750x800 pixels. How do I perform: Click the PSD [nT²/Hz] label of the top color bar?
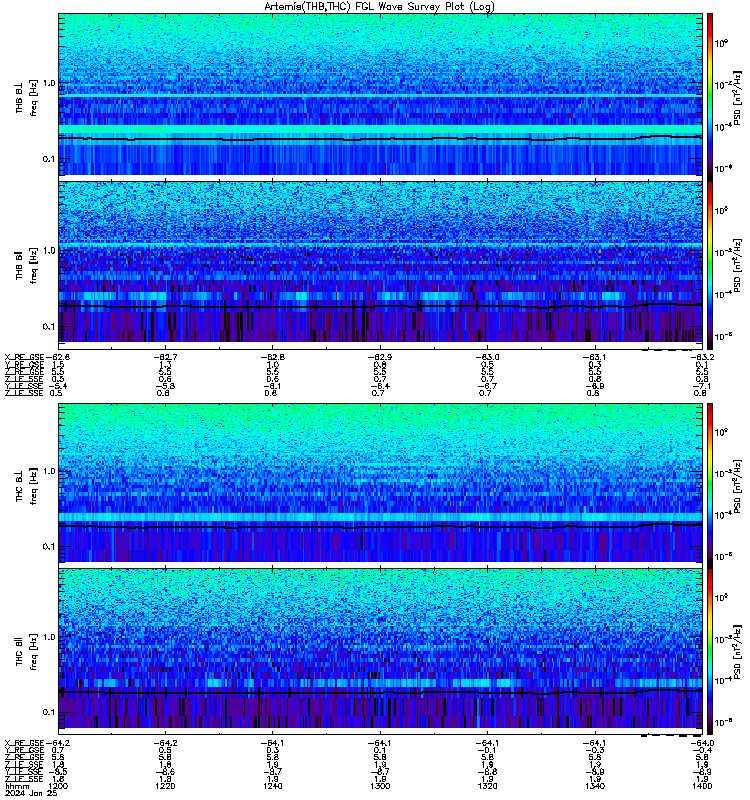(x=737, y=98)
